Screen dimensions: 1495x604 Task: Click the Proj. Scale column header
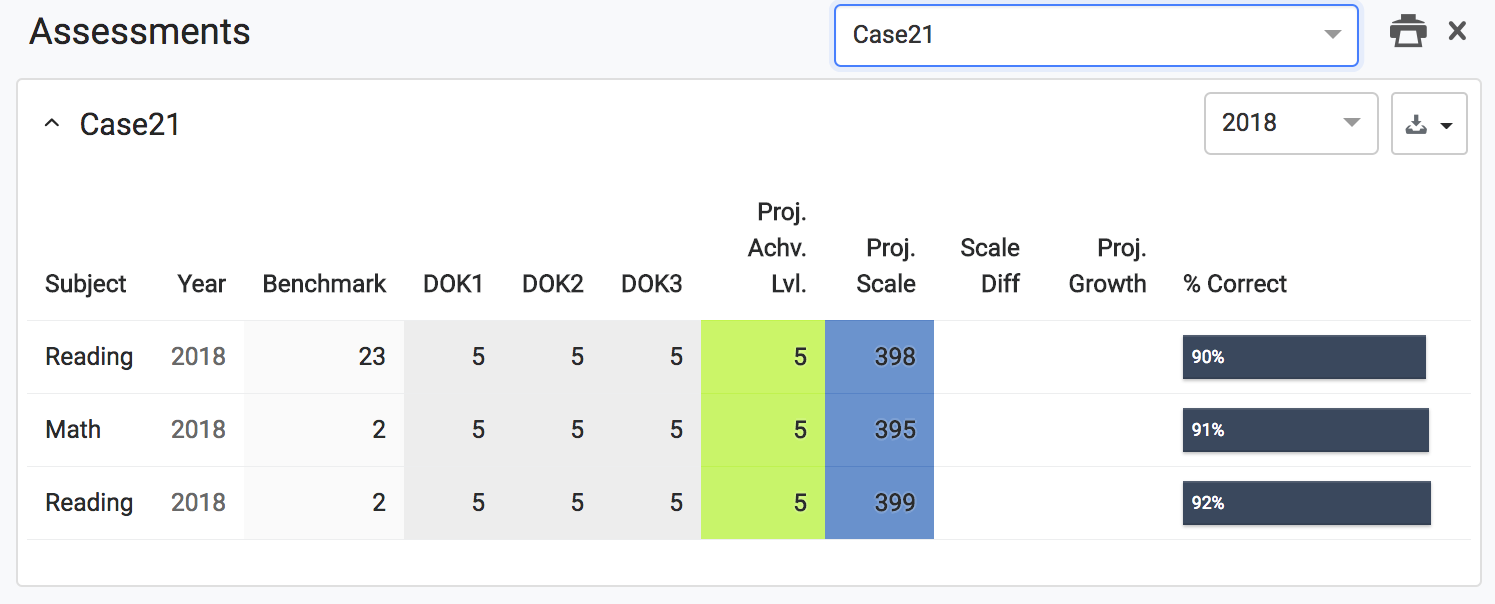(886, 266)
